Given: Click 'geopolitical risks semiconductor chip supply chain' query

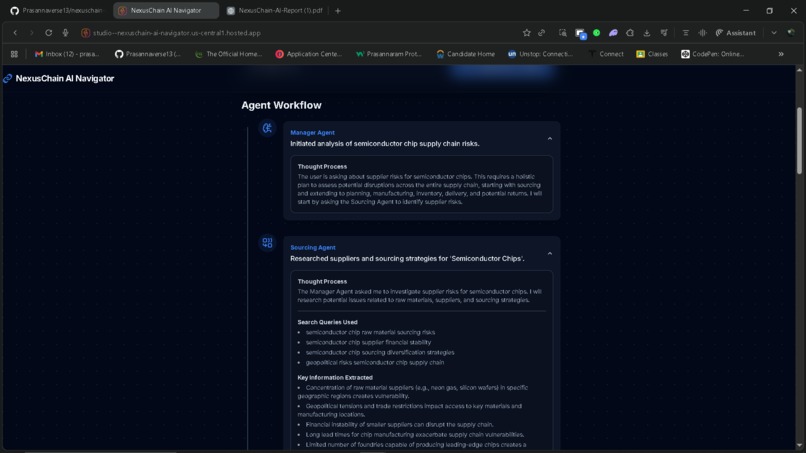Looking at the screenshot, I should coord(375,363).
